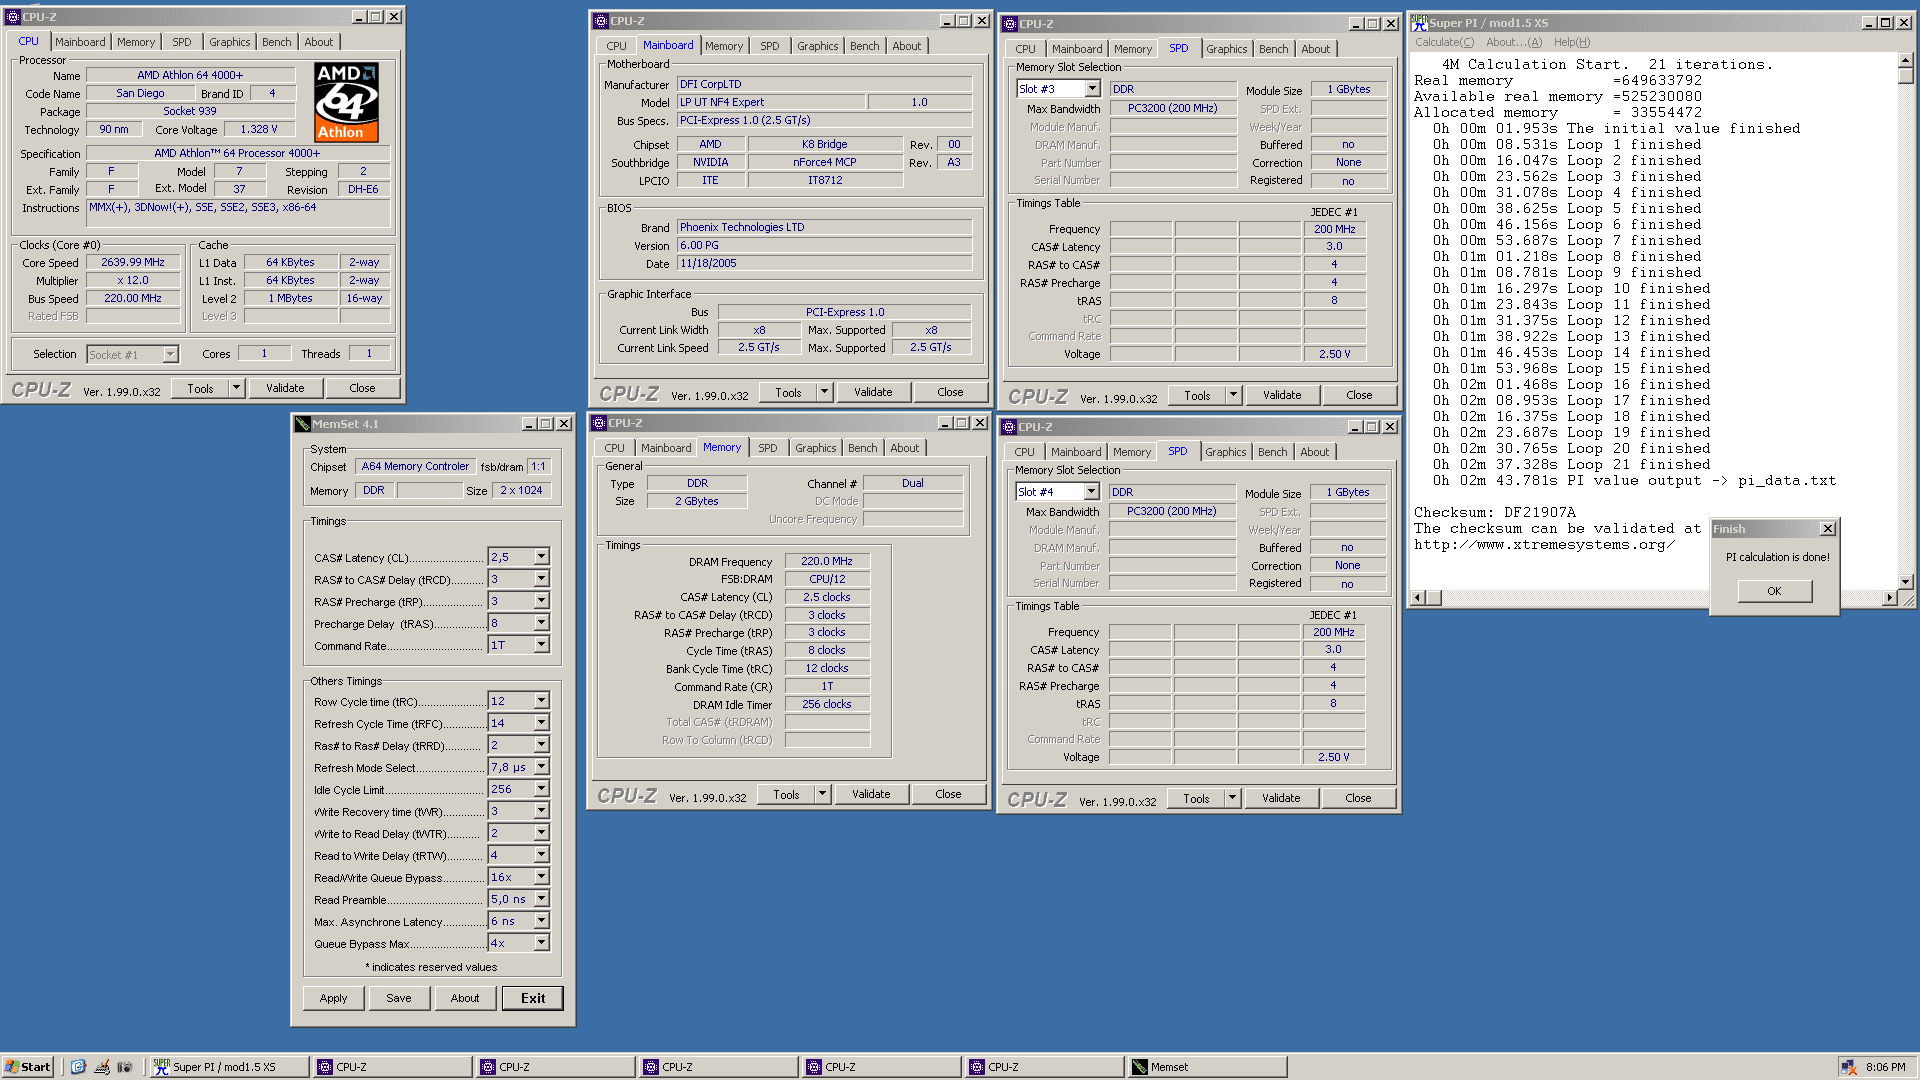Viewport: 1920px width, 1080px height.
Task: Click the taskbar clock showing 8:06 PM
Action: click(x=1885, y=1067)
